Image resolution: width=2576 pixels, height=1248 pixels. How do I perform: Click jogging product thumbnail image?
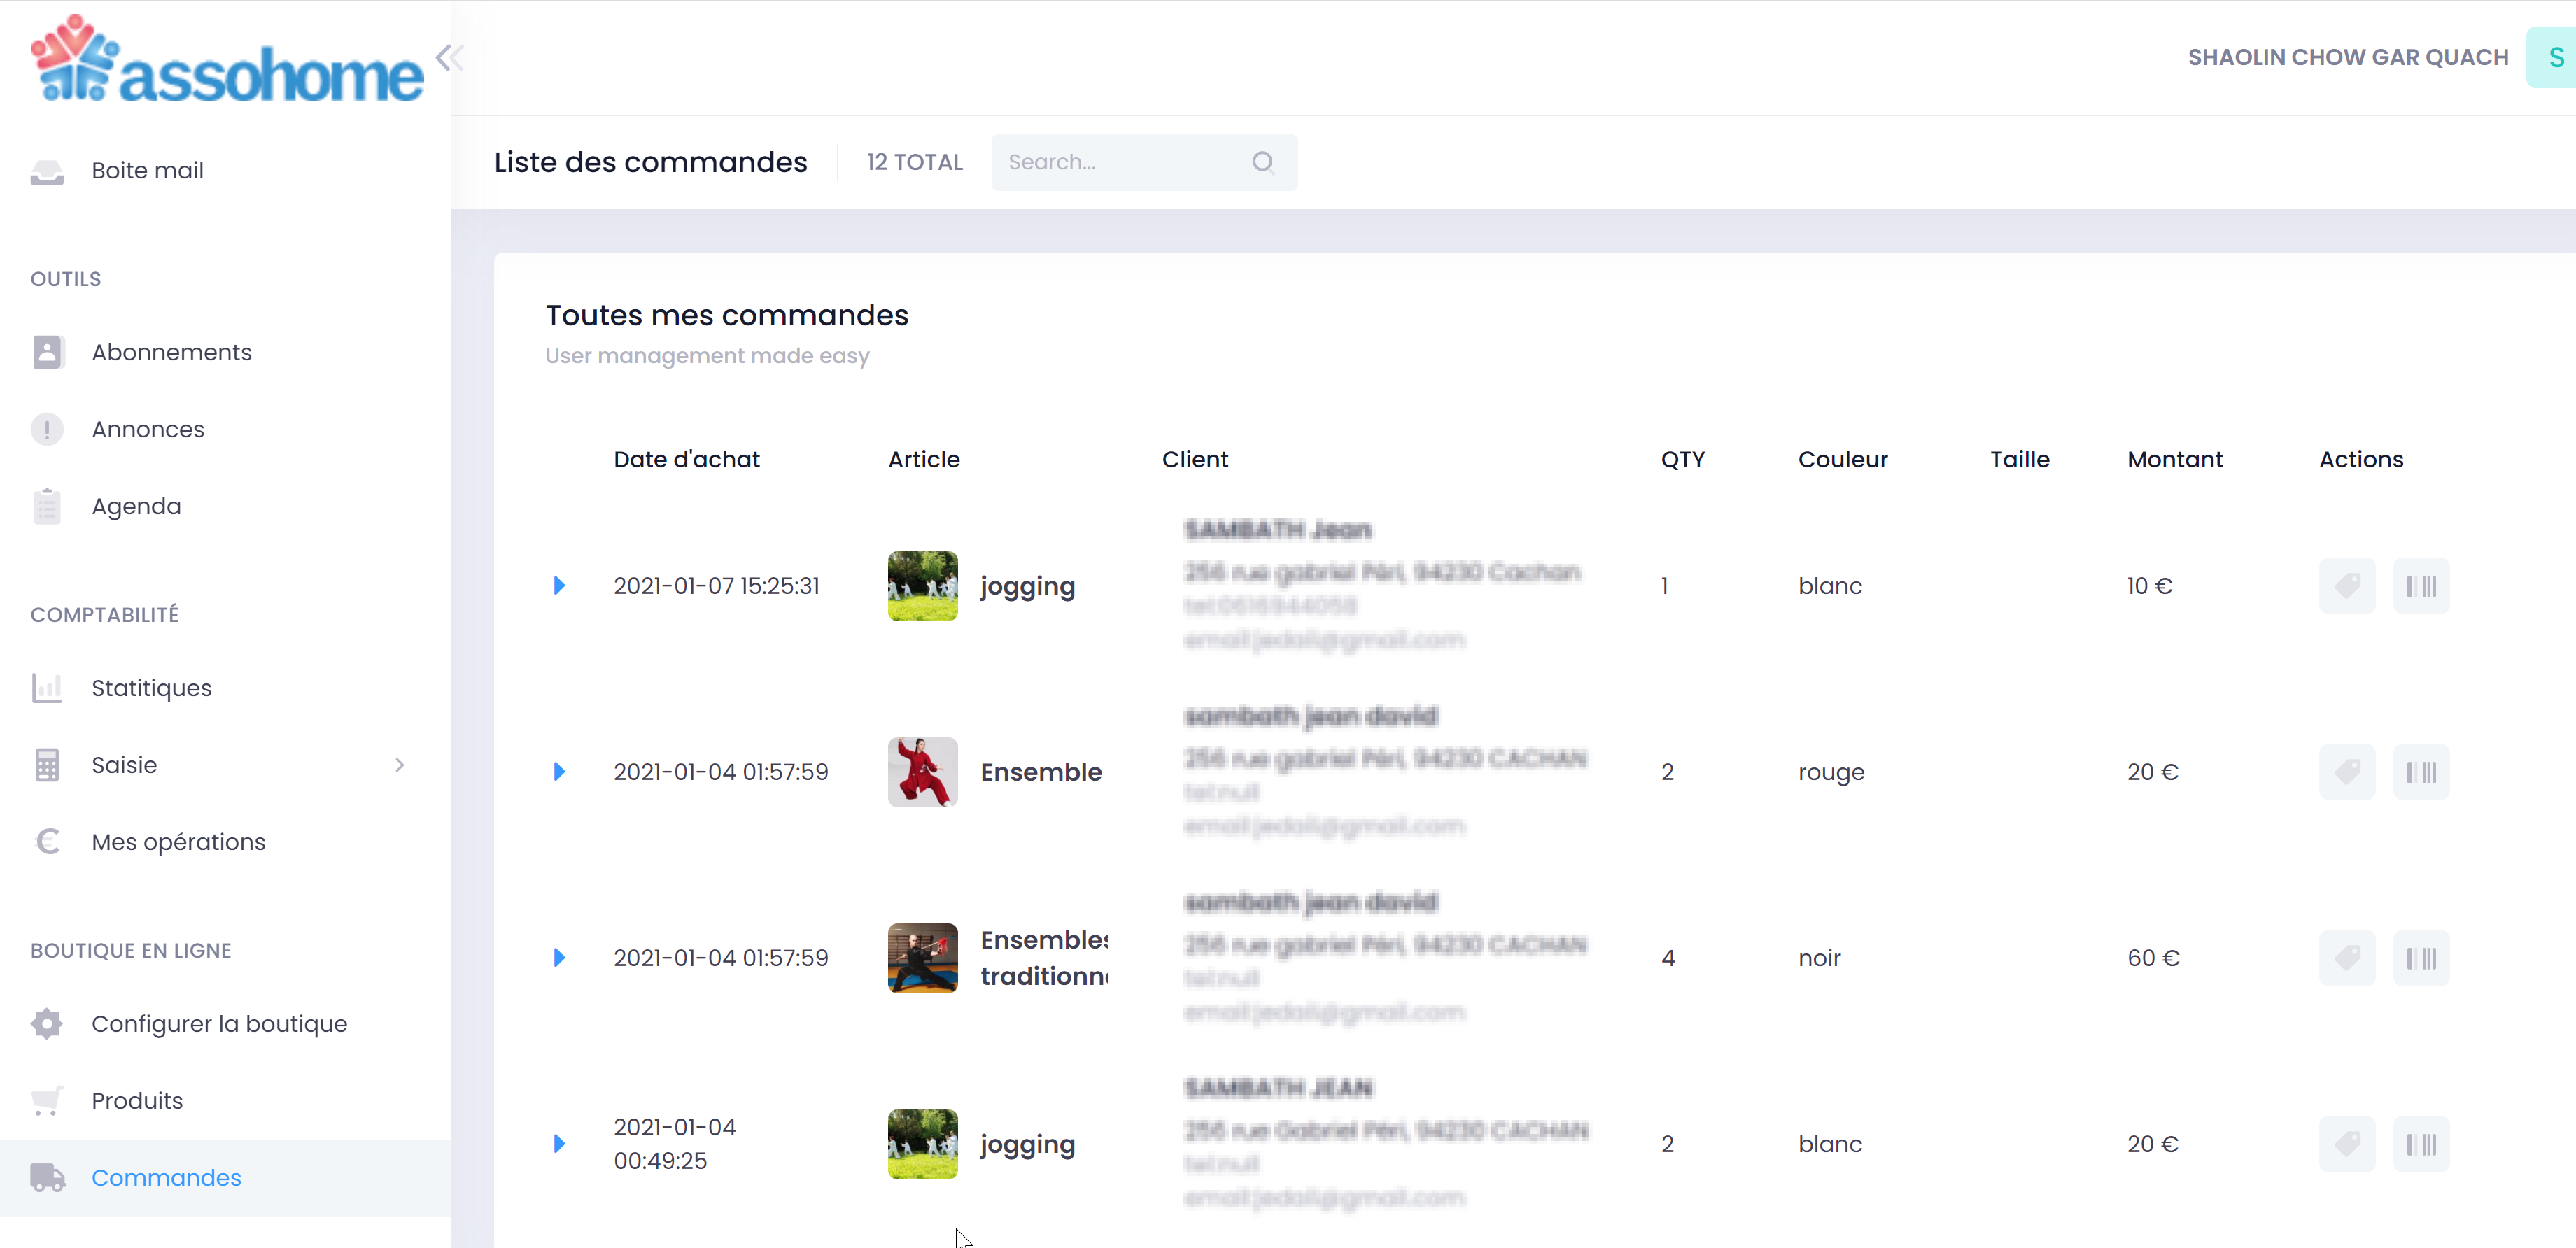[x=922, y=586]
